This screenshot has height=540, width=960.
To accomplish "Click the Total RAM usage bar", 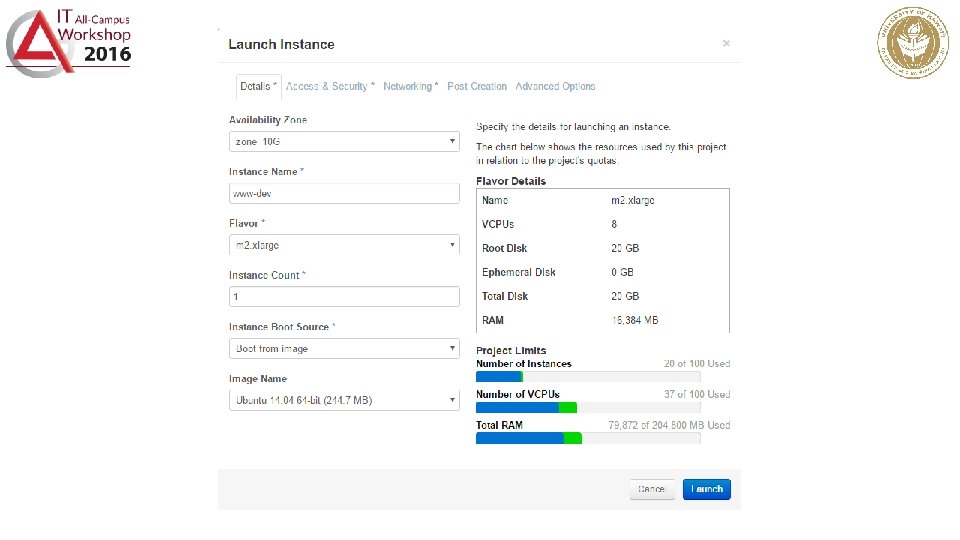I will (x=588, y=438).
